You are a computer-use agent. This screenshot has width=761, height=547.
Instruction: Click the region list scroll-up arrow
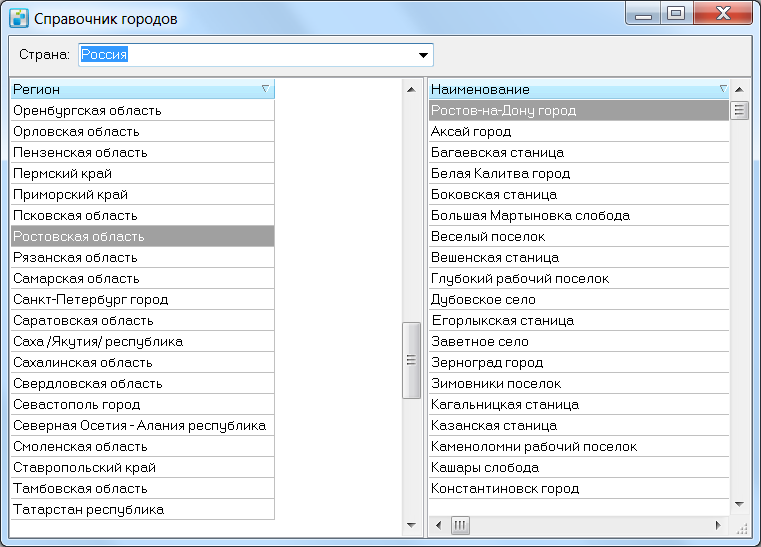(x=412, y=89)
